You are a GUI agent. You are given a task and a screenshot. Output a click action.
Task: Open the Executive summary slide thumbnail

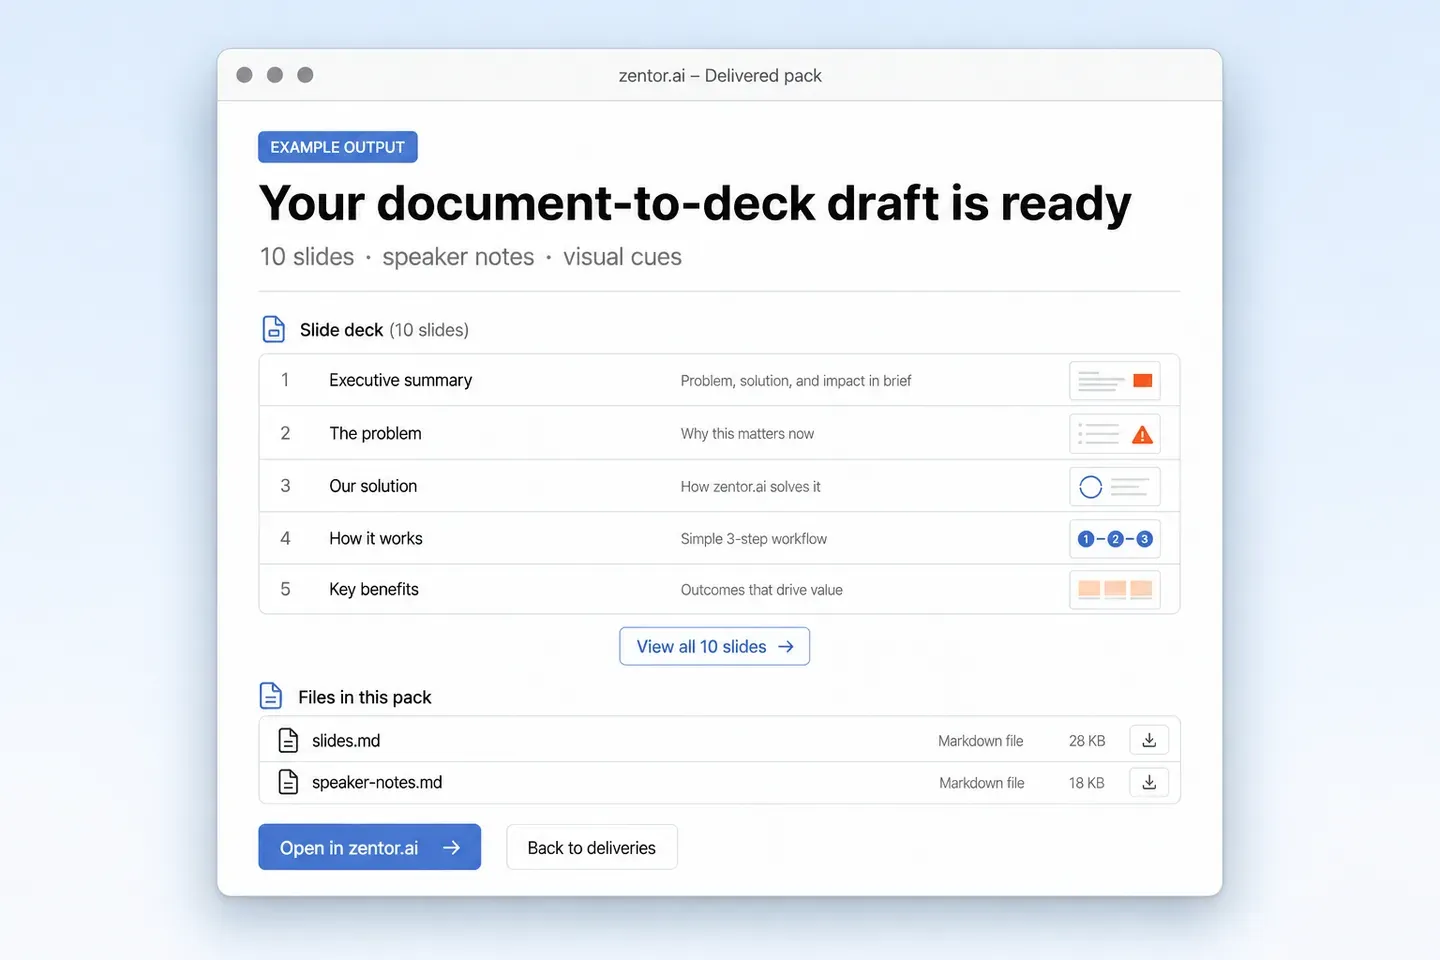[1115, 381]
